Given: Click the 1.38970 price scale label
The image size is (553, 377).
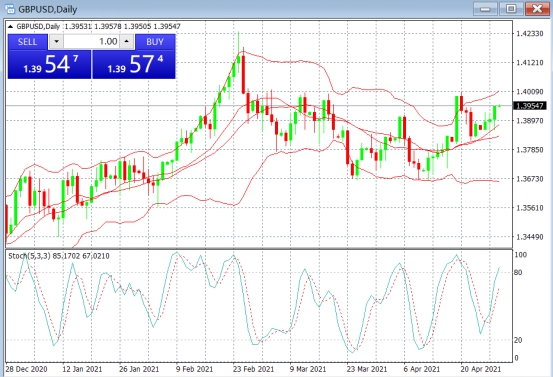Looking at the screenshot, I should click(530, 121).
